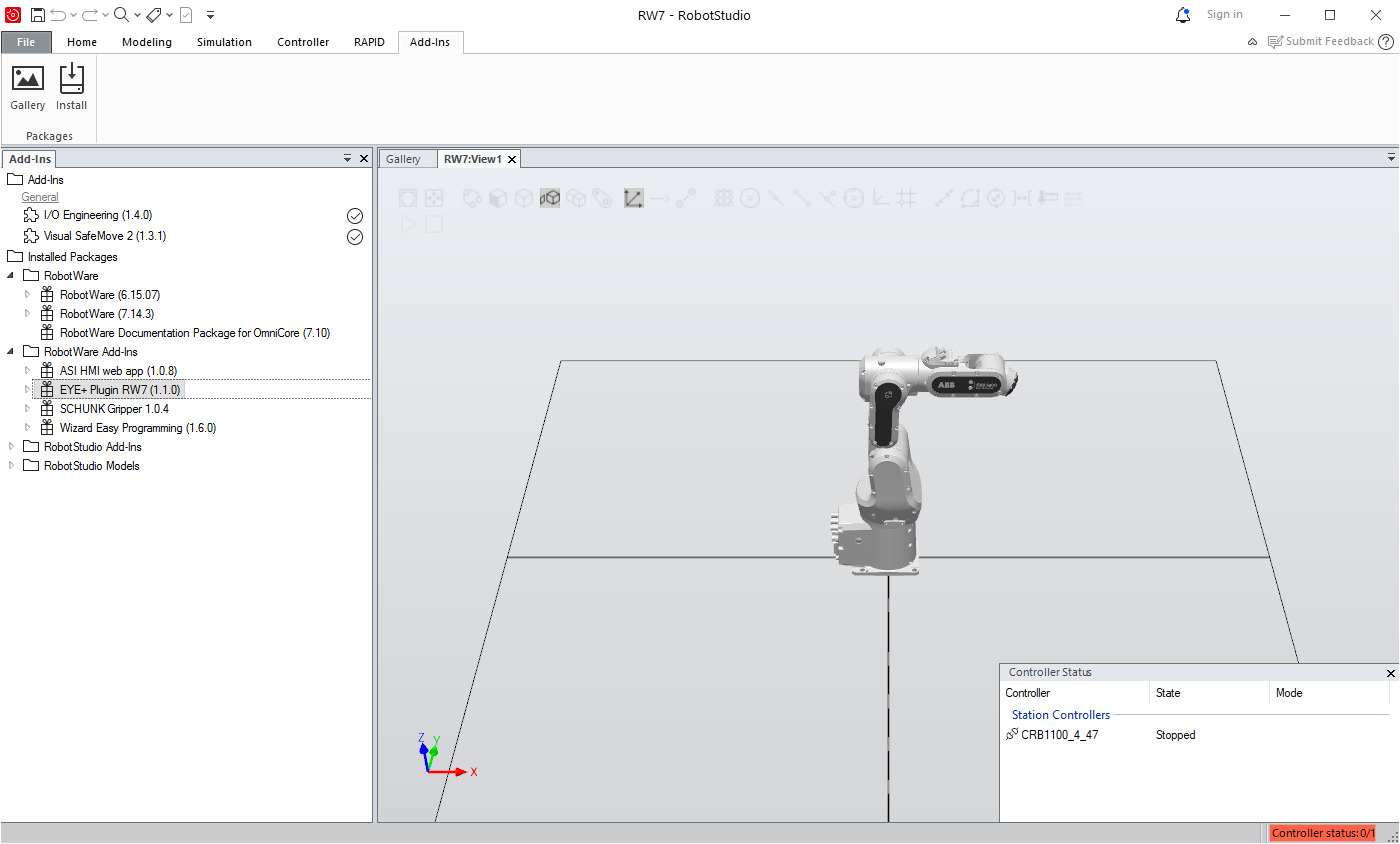Viewport: 1400px width, 844px height.
Task: Click the RobotStudio logo icon
Action: click(13, 15)
